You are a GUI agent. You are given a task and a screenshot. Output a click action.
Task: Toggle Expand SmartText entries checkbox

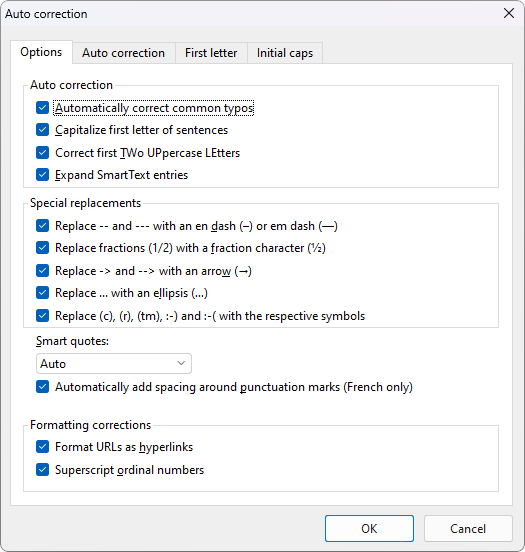[42, 175]
